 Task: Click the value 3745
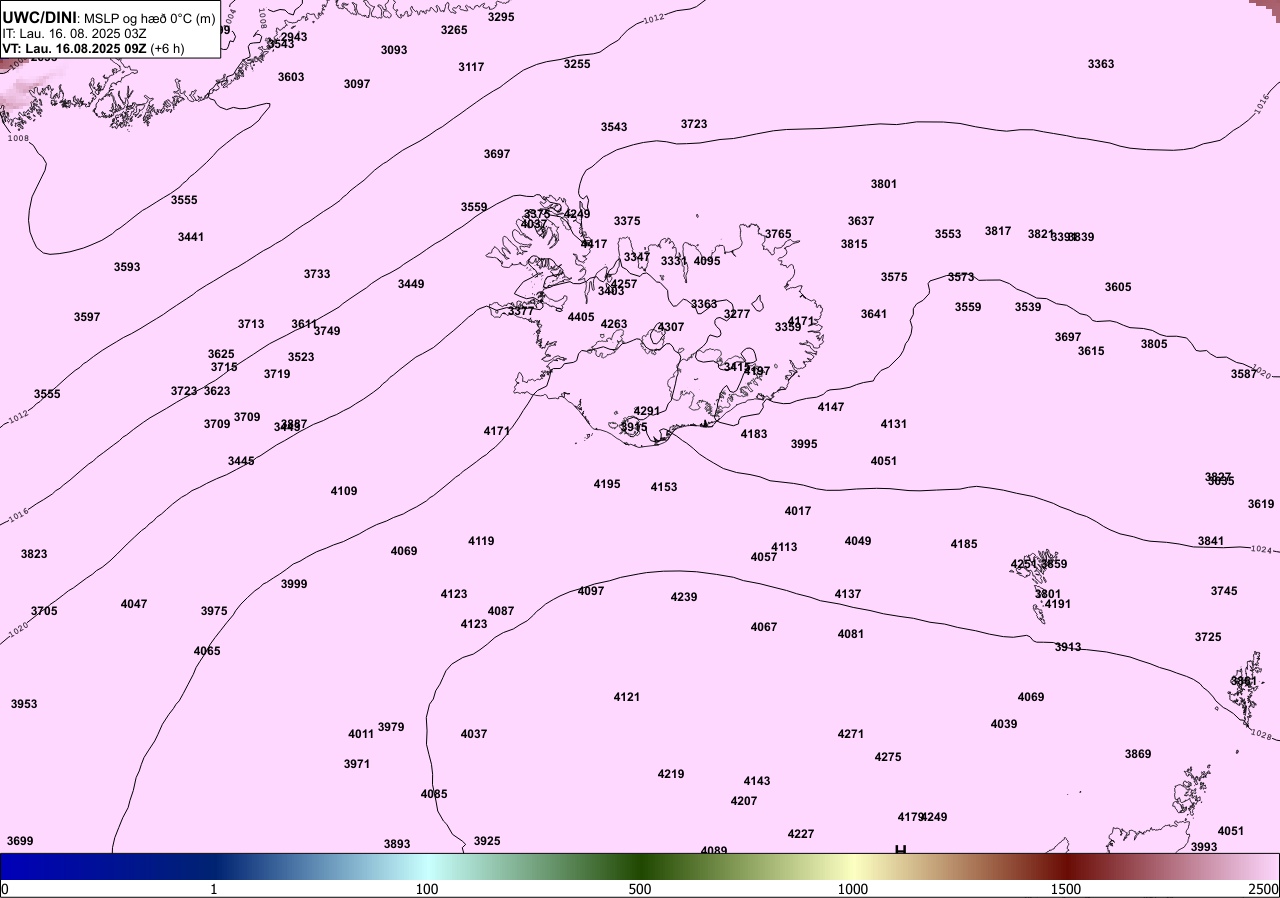pos(1224,591)
